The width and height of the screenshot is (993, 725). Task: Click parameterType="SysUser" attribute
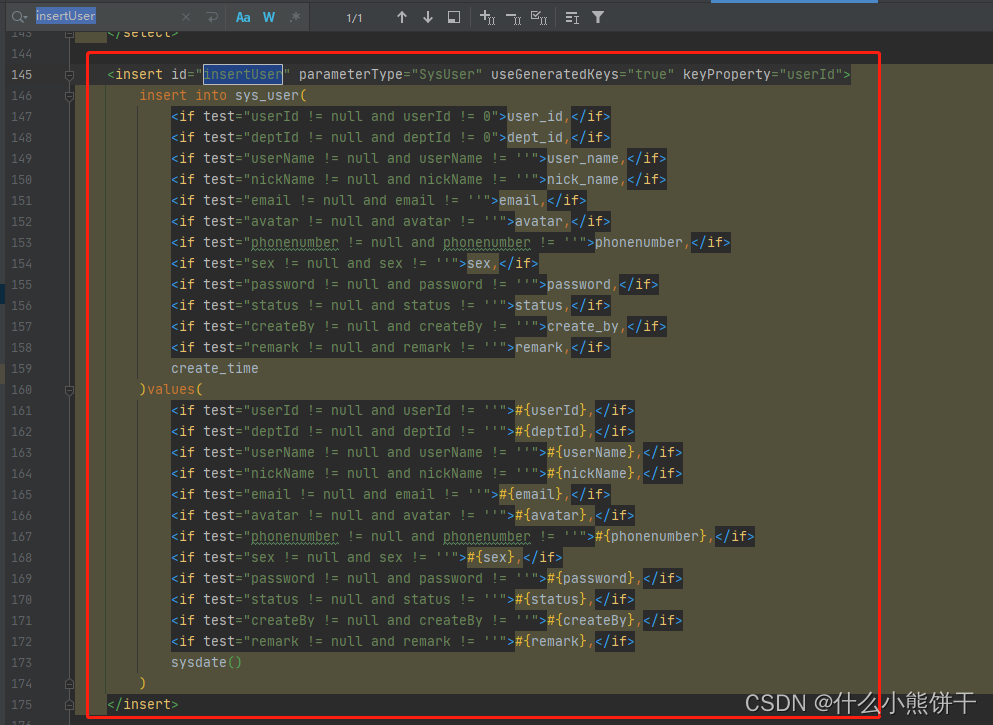390,75
